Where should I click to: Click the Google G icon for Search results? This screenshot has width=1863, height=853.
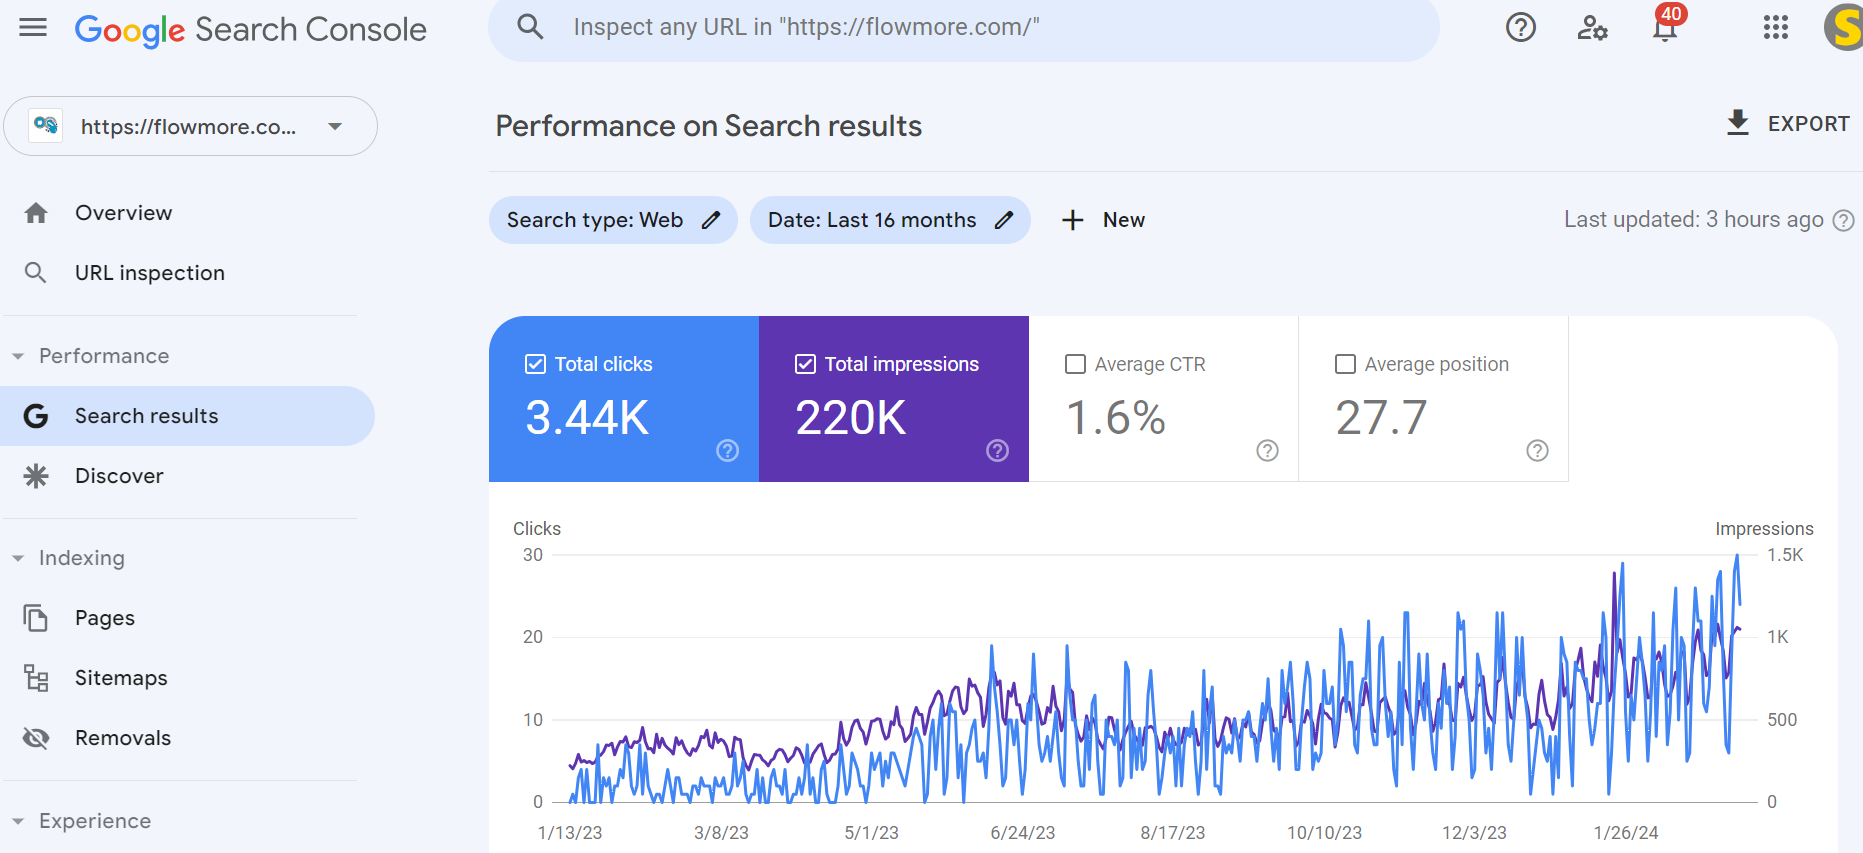point(36,416)
